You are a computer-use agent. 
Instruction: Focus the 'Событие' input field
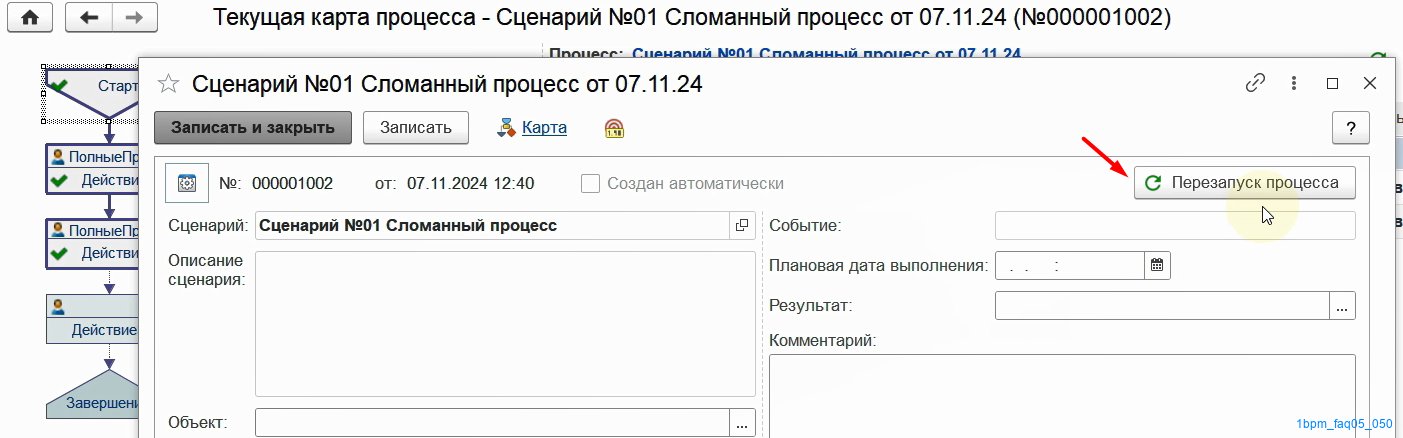coord(1175,225)
